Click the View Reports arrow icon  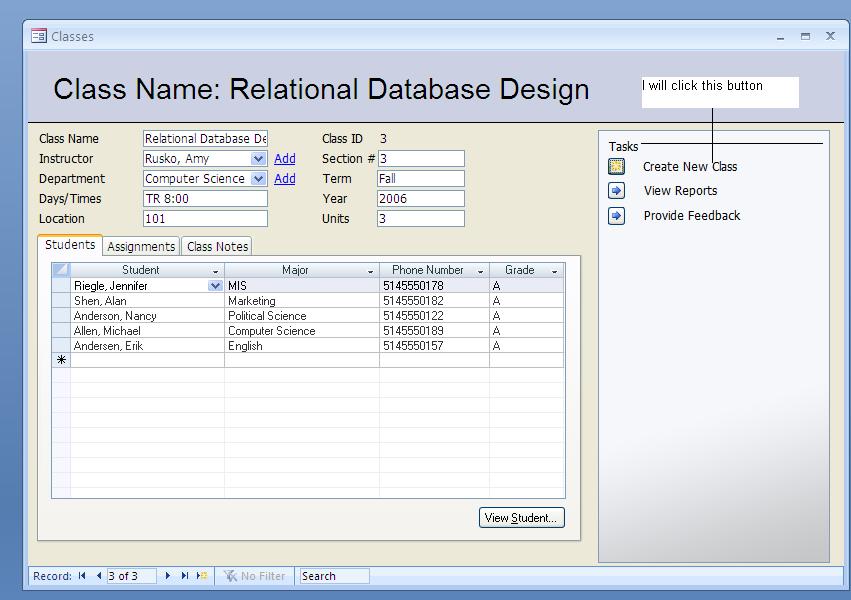617,191
